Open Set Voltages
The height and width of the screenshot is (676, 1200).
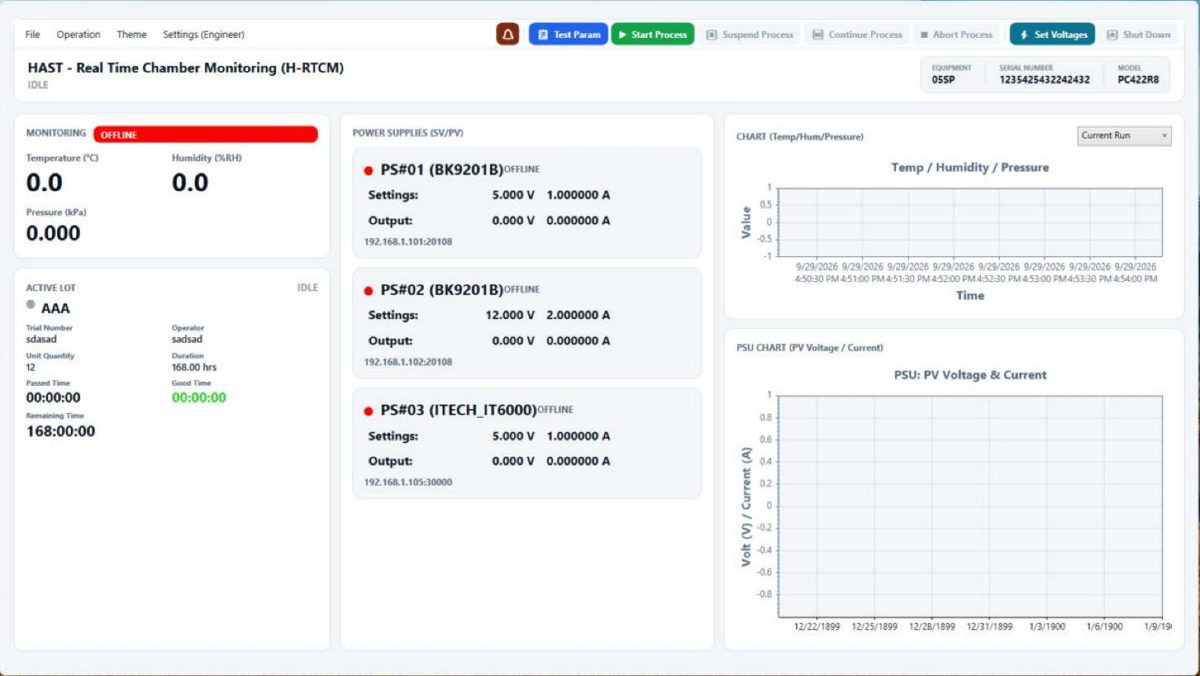coord(1052,34)
